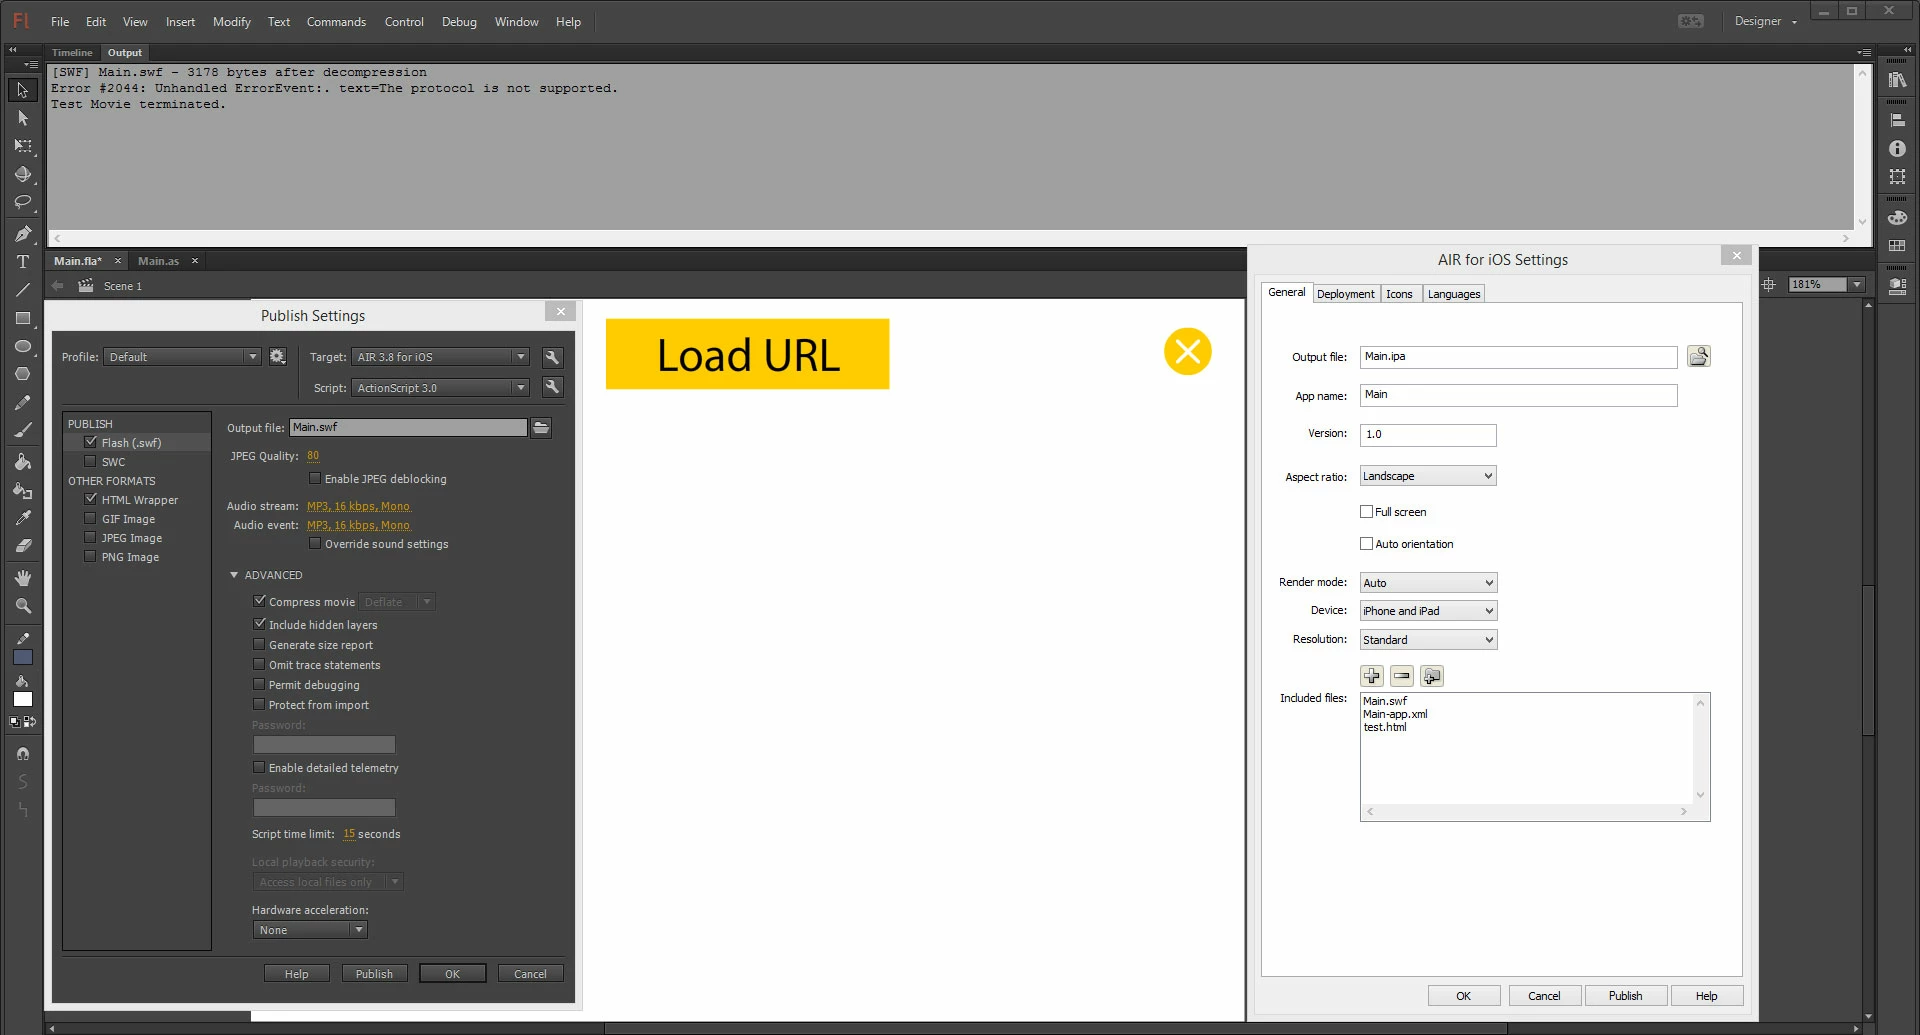Check the Full screen option

tap(1366, 512)
